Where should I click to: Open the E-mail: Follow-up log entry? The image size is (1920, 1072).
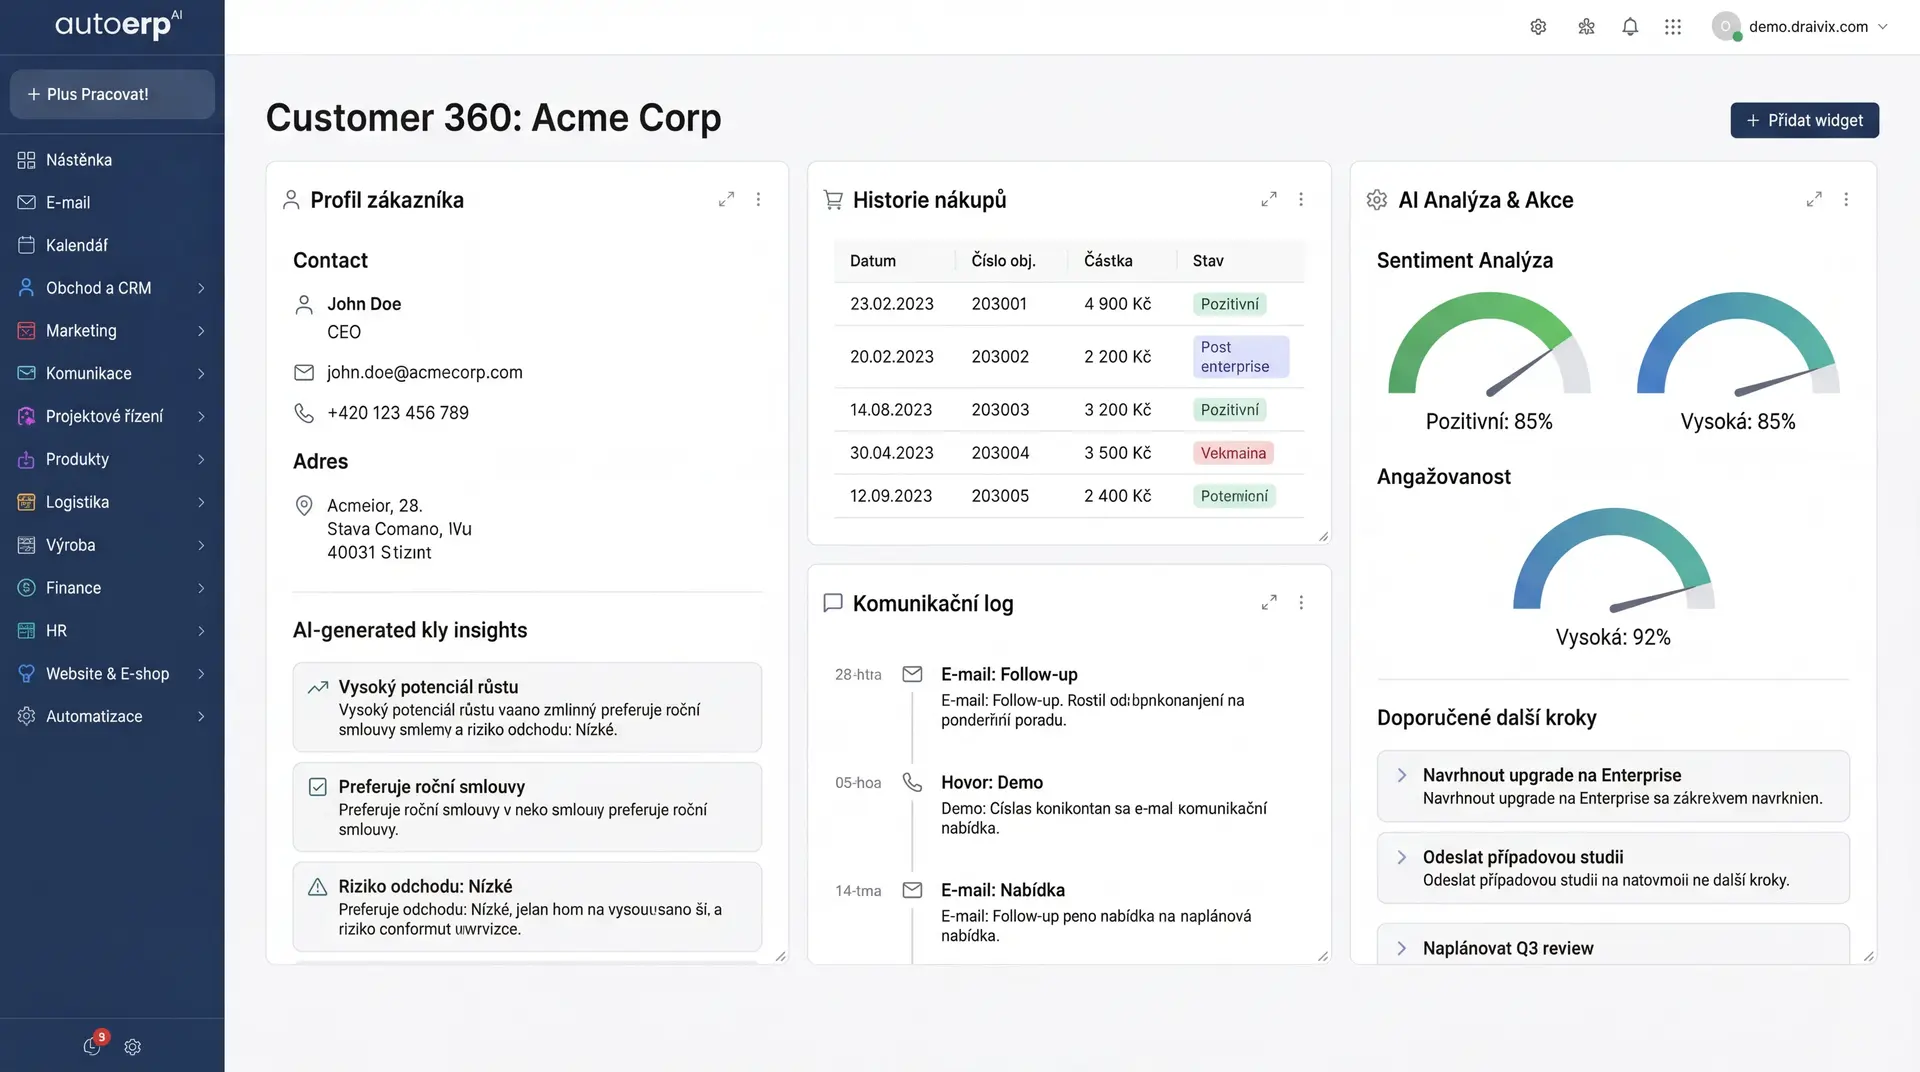1092,697
